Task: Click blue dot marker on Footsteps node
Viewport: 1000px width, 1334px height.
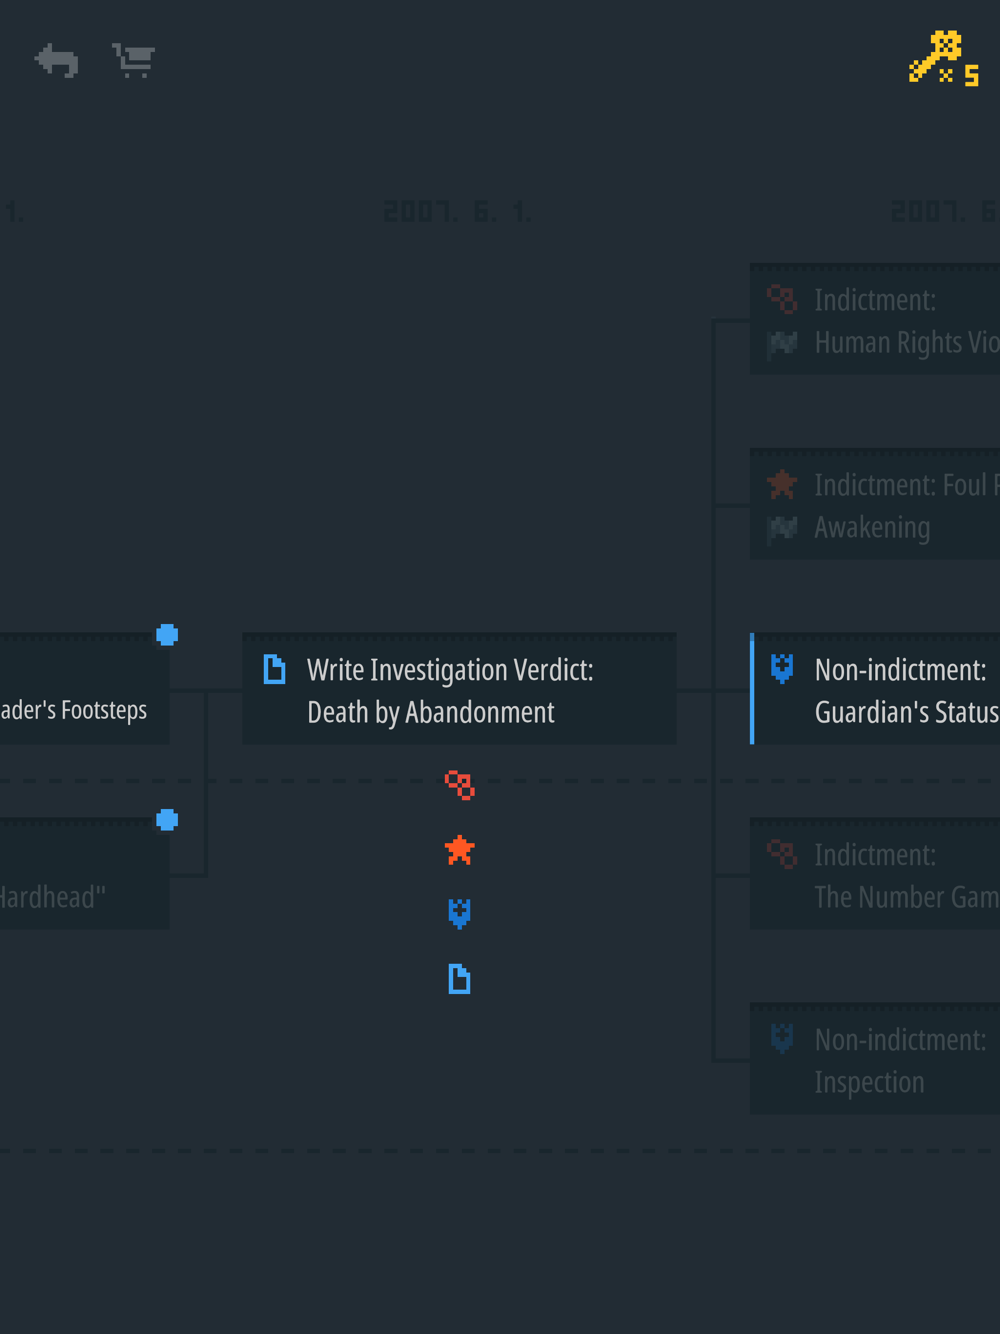Action: click(167, 635)
